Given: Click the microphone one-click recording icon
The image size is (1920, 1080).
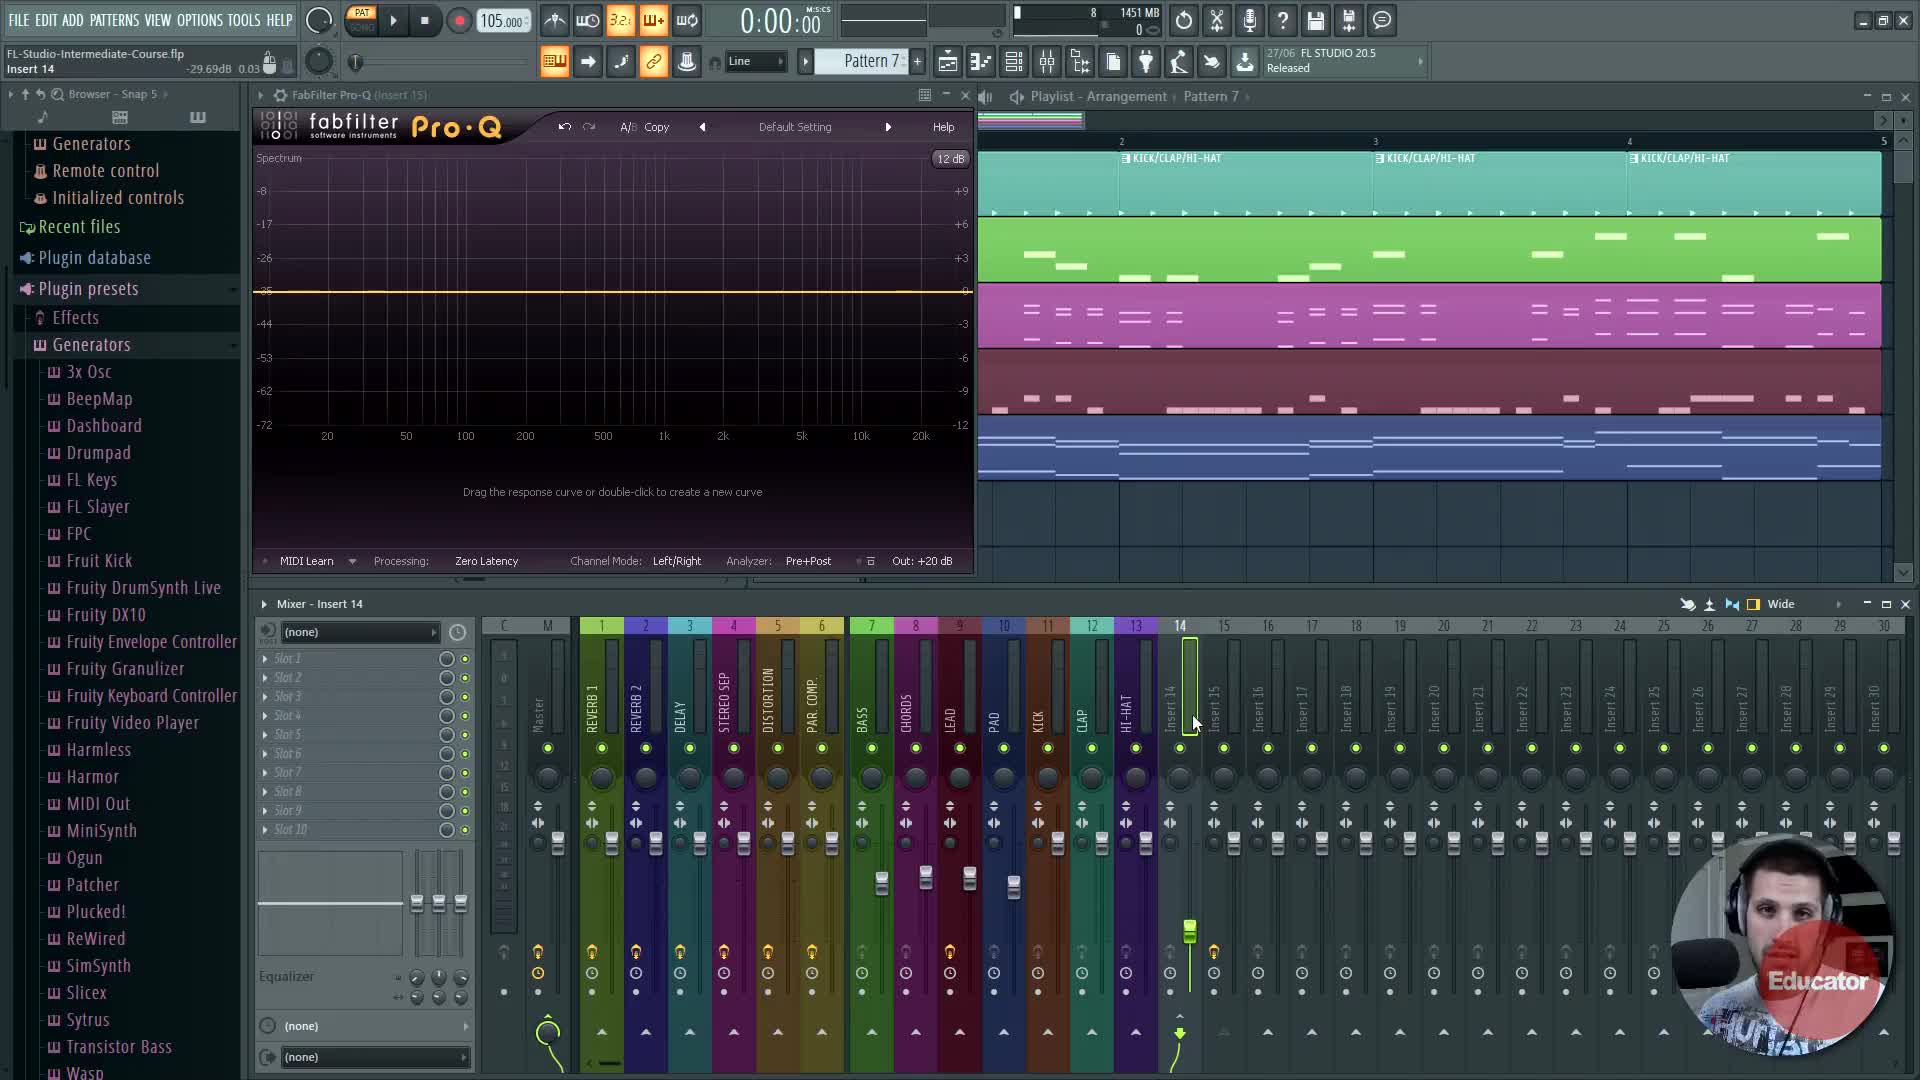Looking at the screenshot, I should 1250,20.
